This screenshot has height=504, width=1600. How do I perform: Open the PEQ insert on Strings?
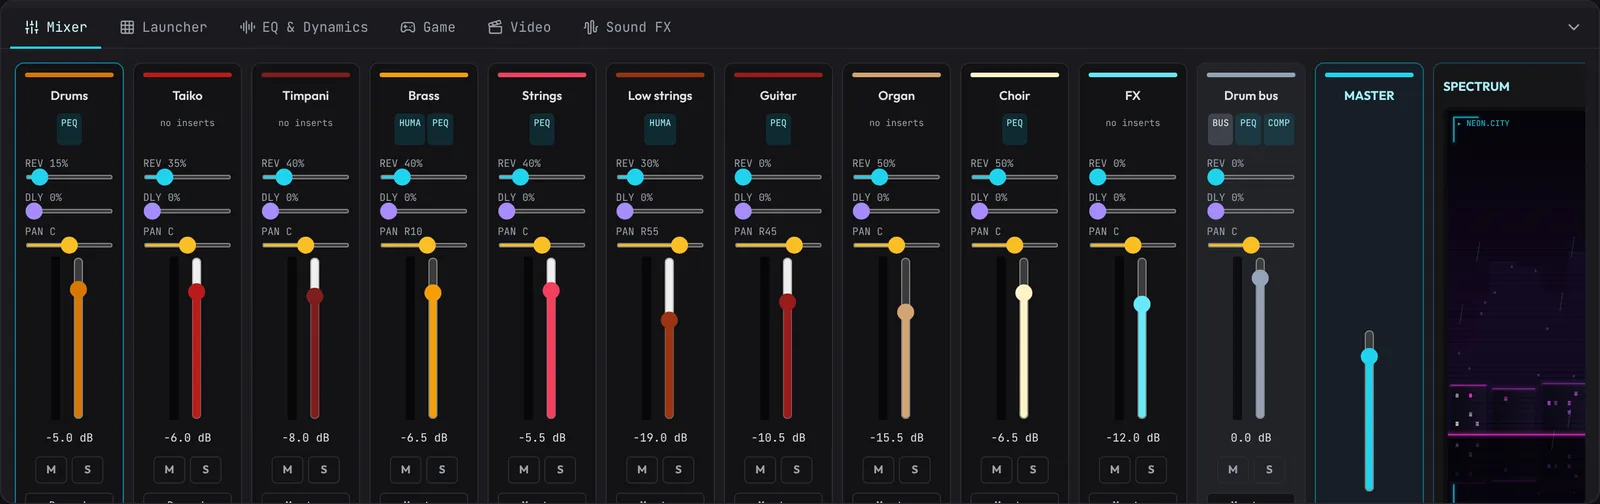click(542, 127)
